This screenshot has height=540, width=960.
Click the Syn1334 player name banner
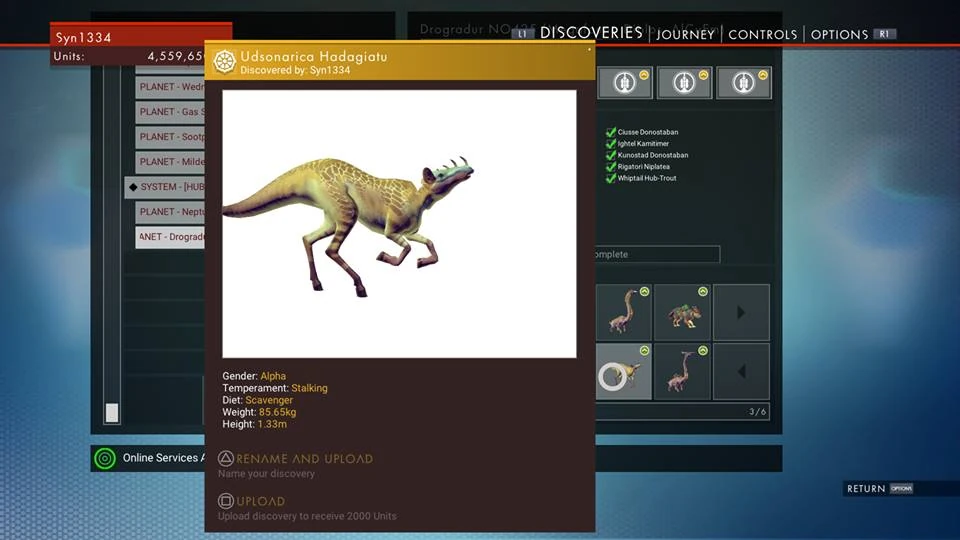(x=141, y=37)
